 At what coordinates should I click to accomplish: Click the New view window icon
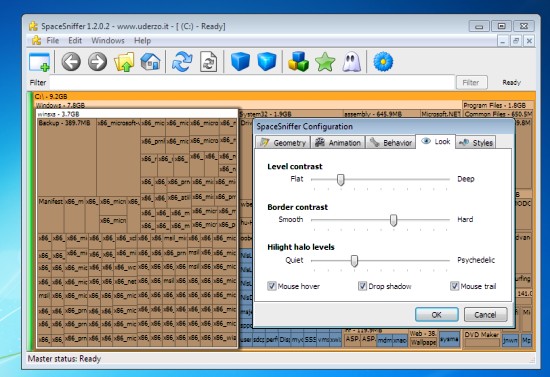(39, 62)
